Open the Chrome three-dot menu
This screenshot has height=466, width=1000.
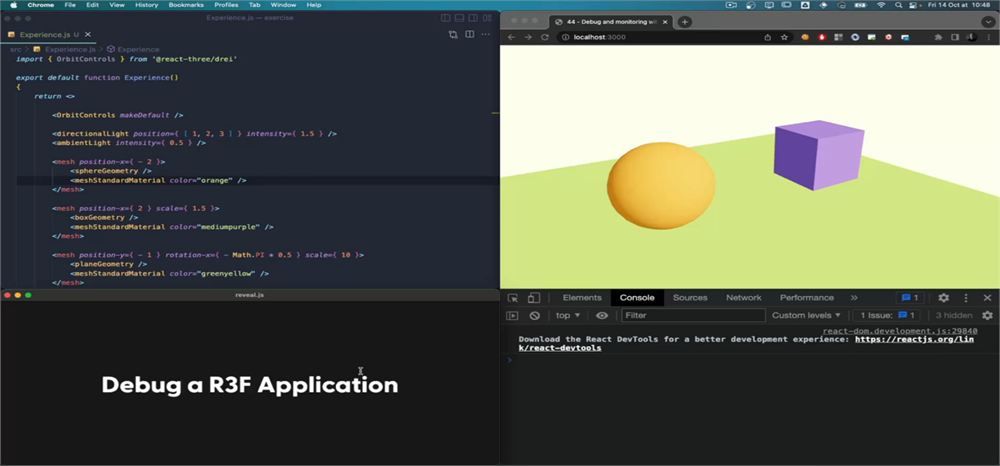(x=989, y=37)
